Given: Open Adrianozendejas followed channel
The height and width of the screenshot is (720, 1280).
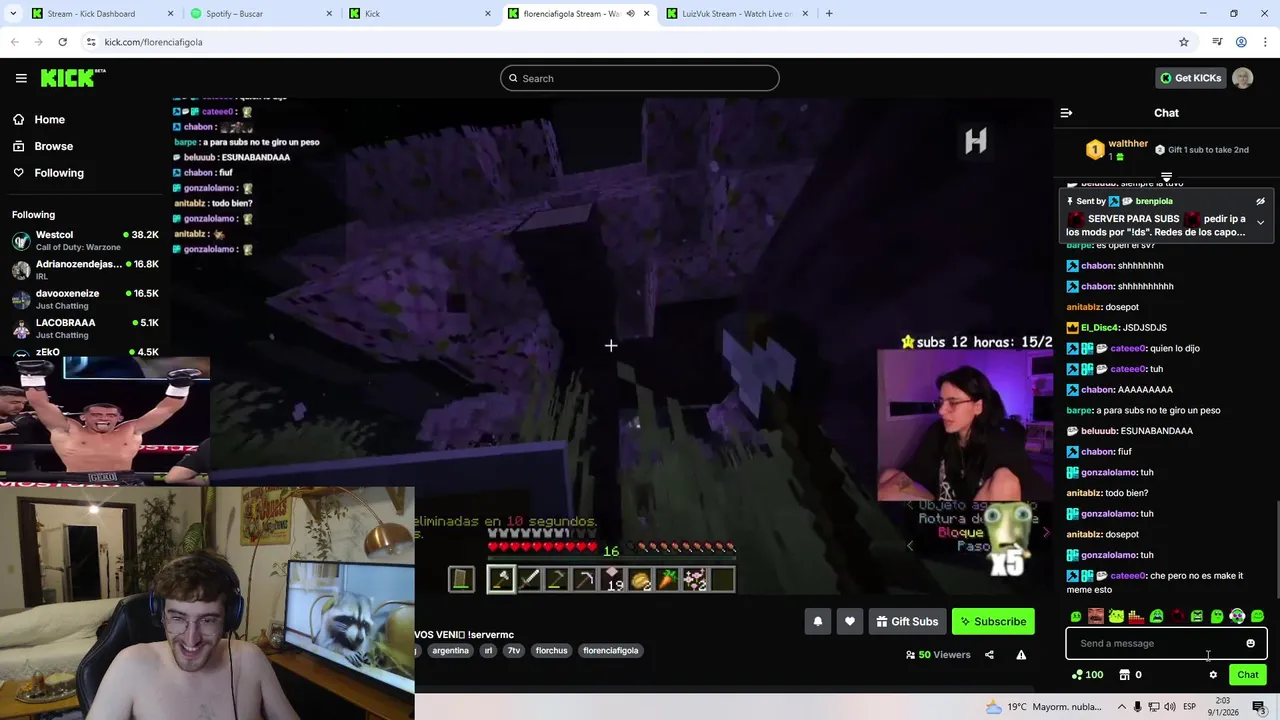Looking at the screenshot, I should tap(85, 270).
